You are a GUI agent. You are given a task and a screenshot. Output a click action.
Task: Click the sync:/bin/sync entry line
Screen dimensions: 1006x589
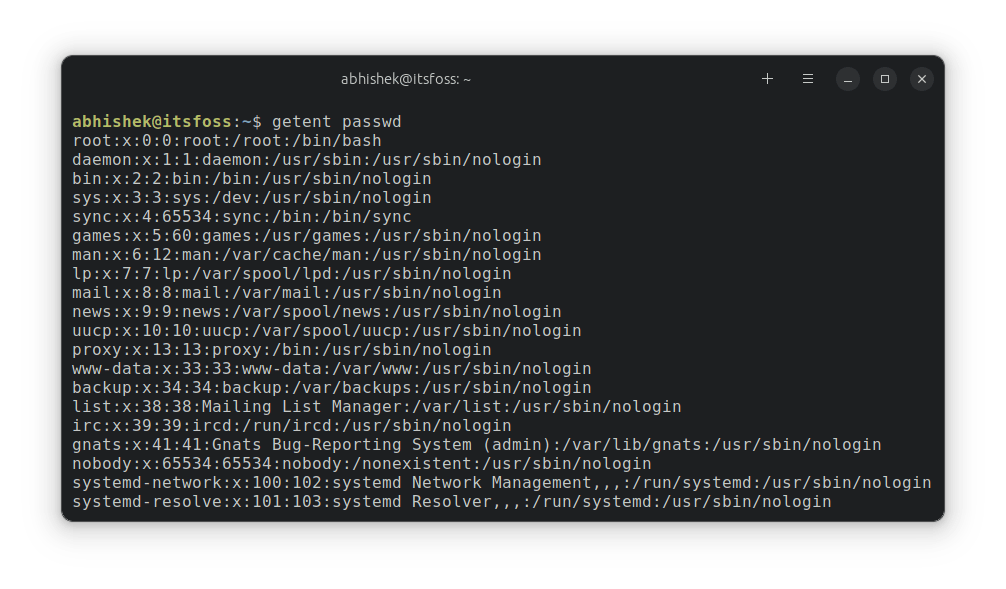click(x=240, y=216)
